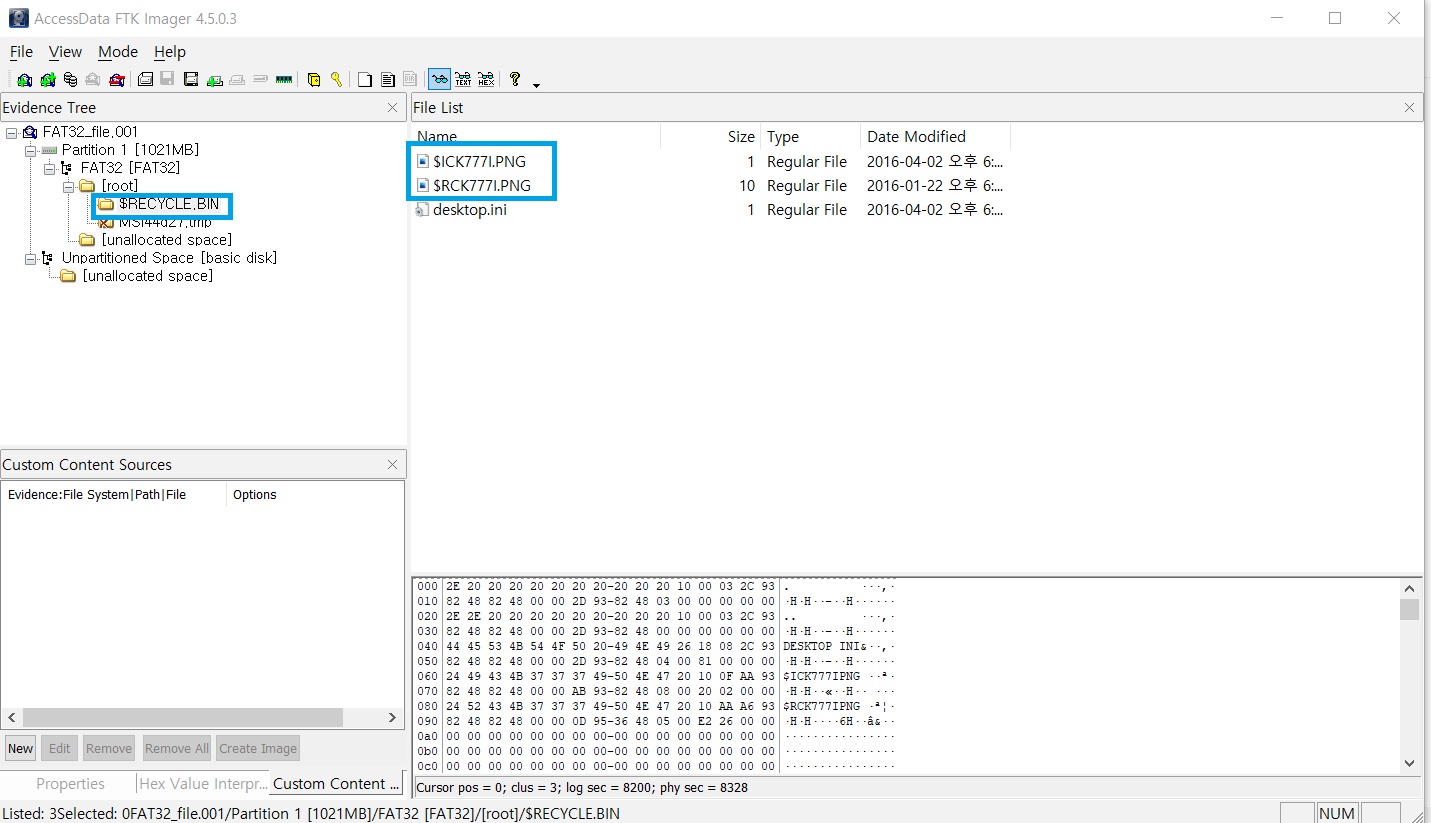Viewport: 1431px width, 823px height.
Task: Toggle TEXT view mode glasses icon
Action: tap(463, 80)
